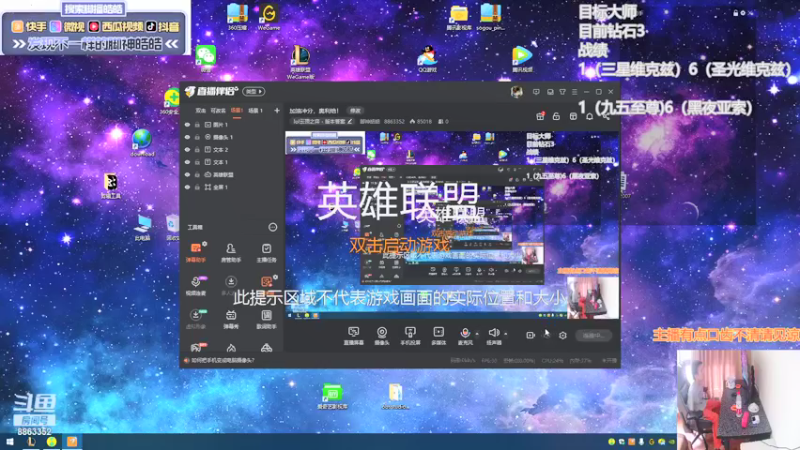
Task: Open the 房管助手 tool
Action: (x=231, y=253)
